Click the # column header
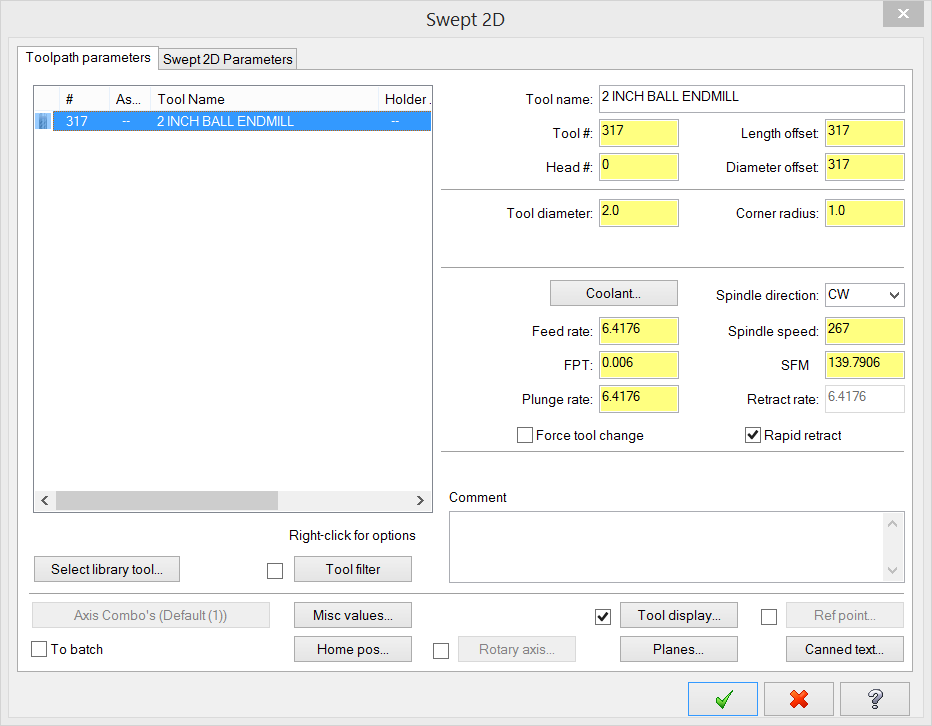The height and width of the screenshot is (726, 932). tap(84, 99)
